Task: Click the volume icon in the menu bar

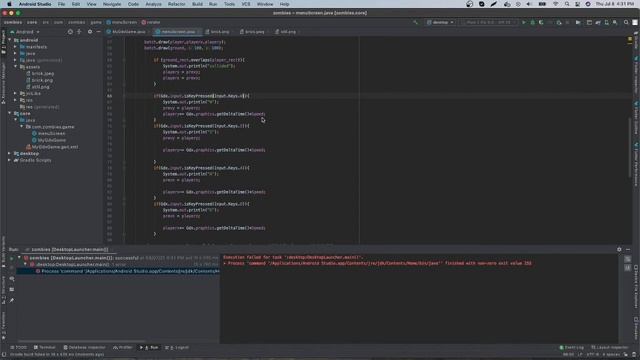Action: (x=529, y=4)
